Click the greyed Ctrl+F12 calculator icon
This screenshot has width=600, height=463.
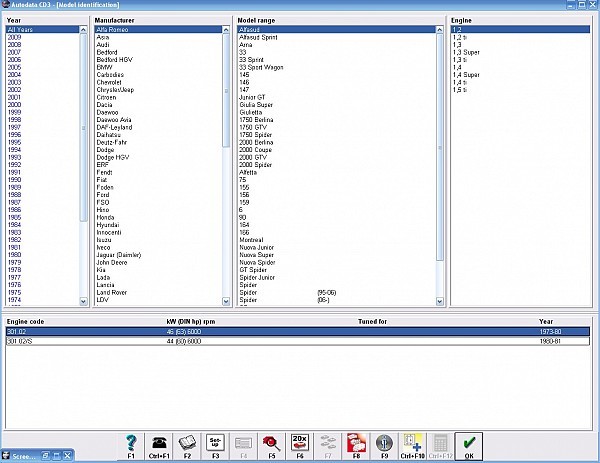(440, 446)
